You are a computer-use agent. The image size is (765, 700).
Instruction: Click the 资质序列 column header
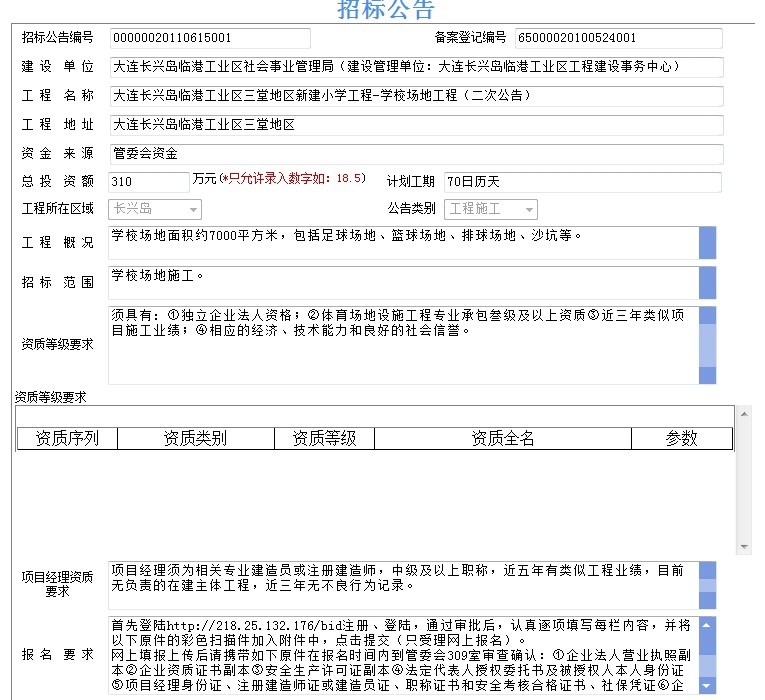(x=67, y=438)
